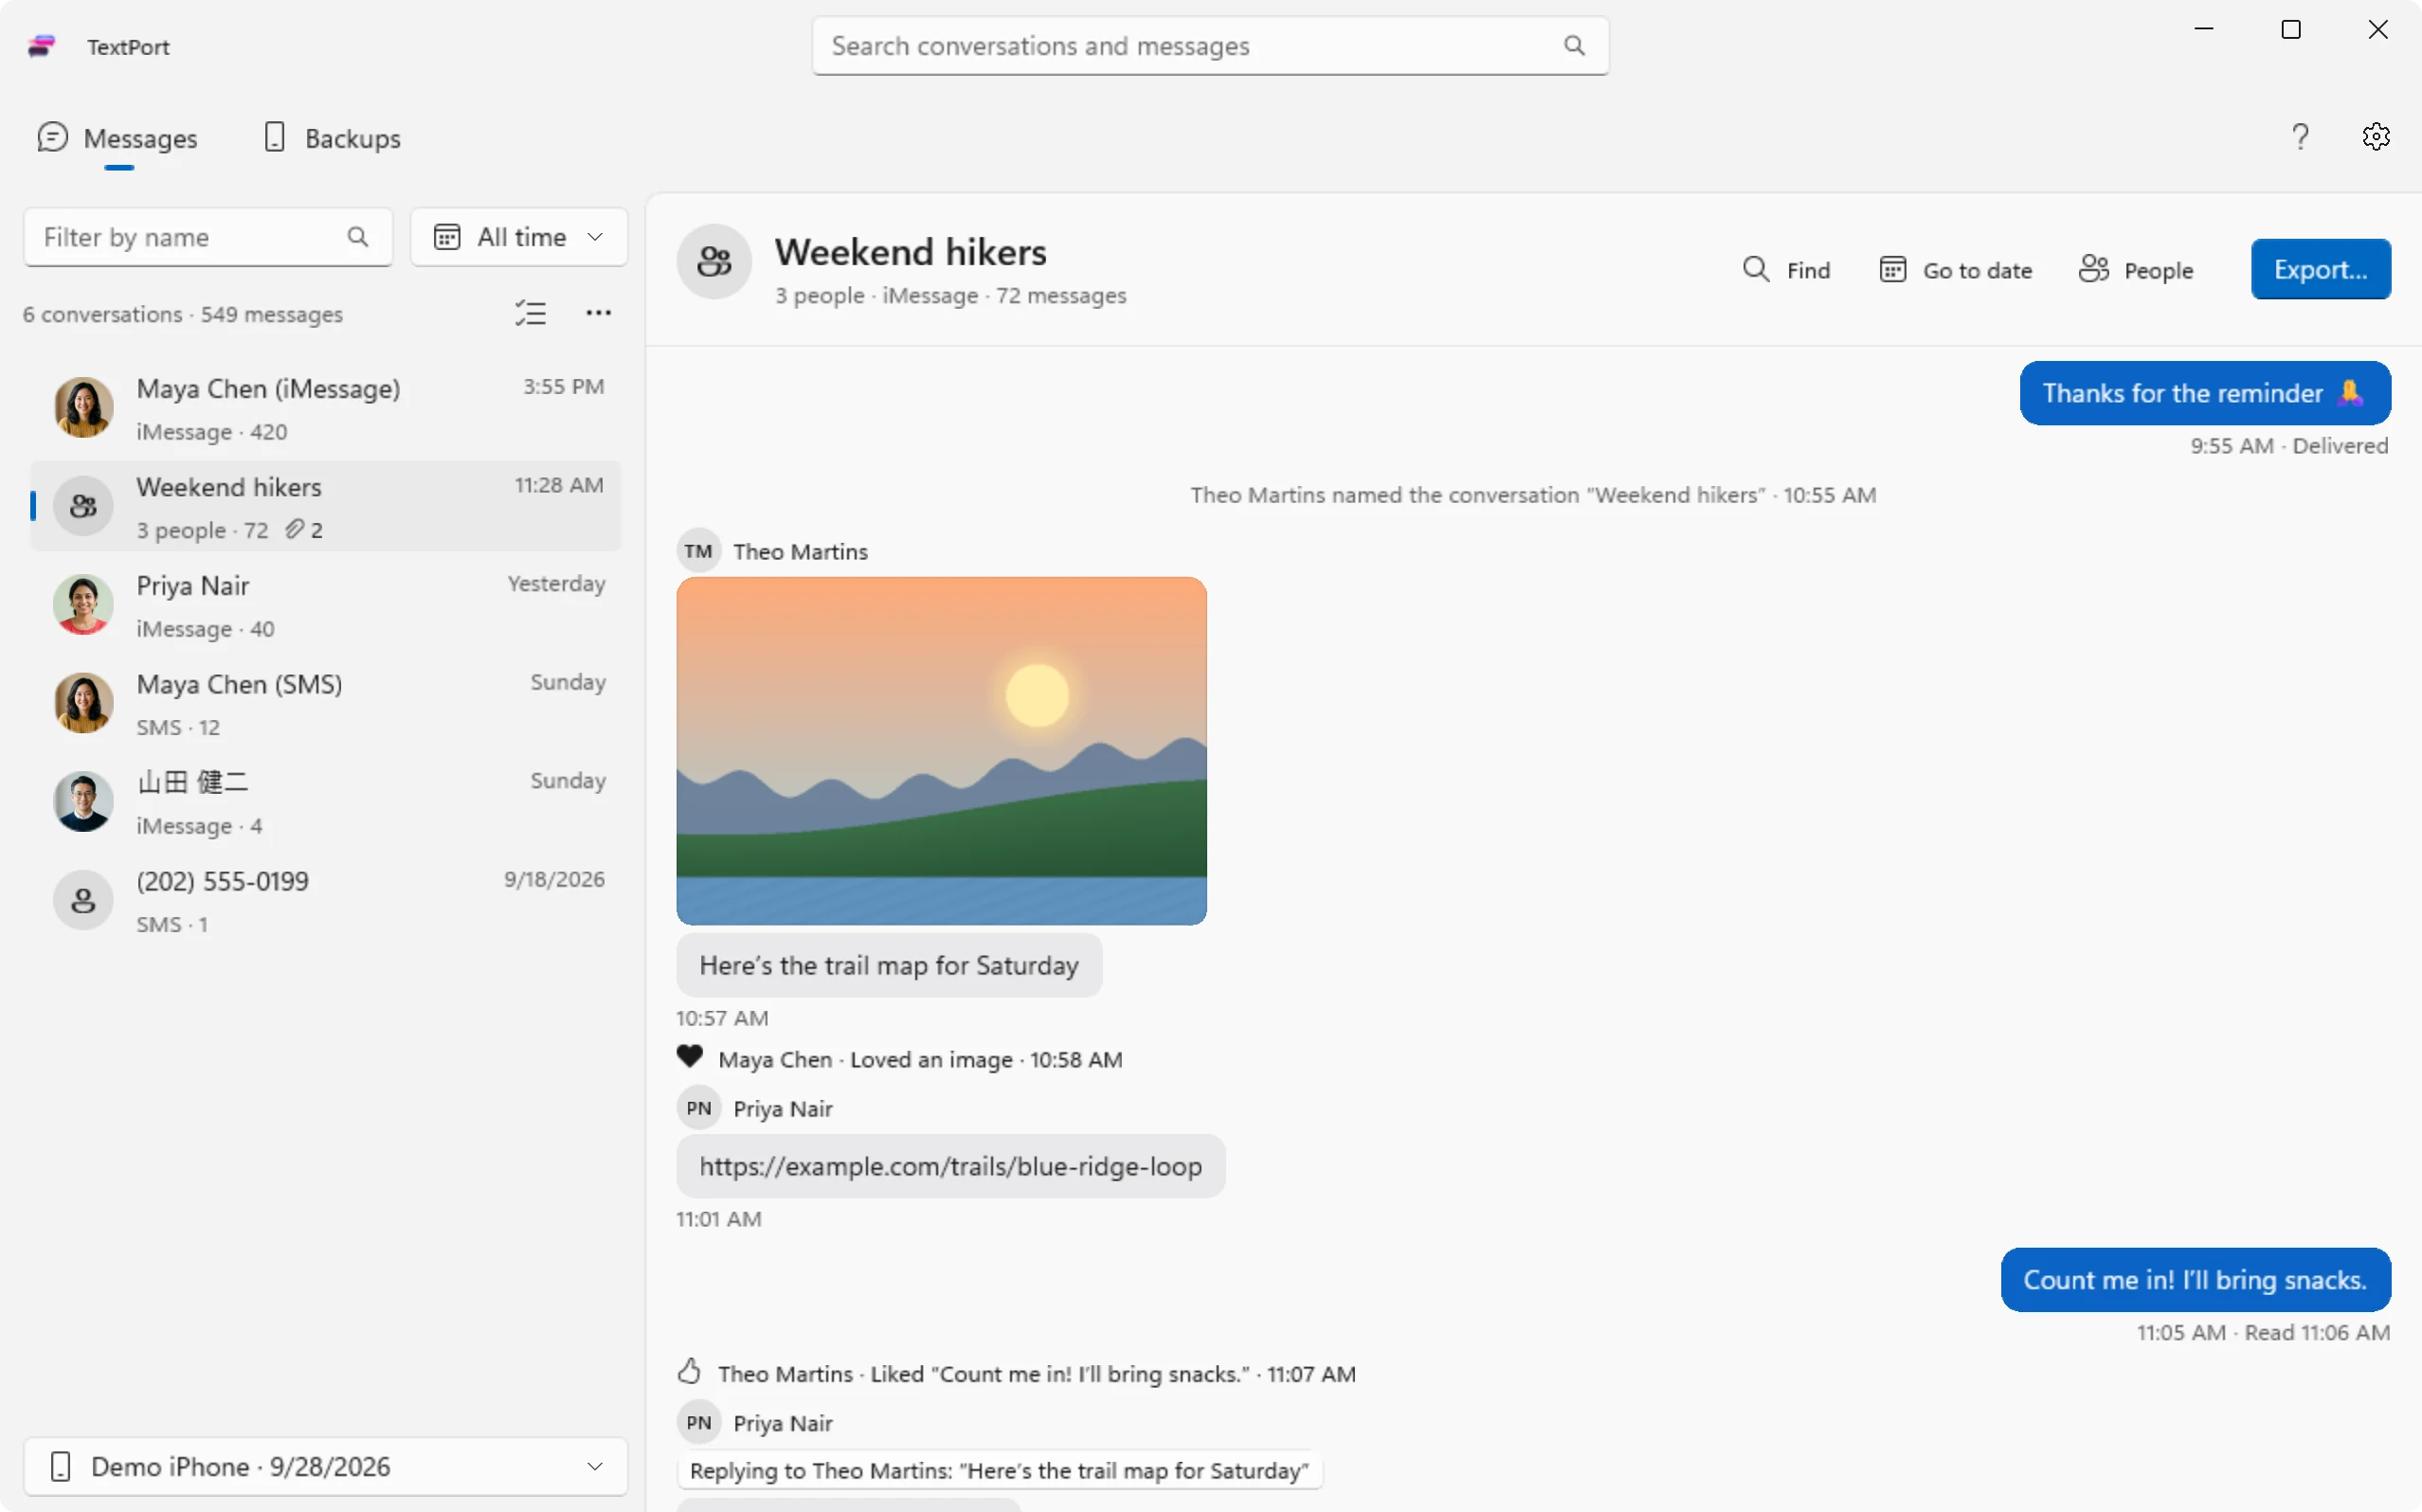Click the search magnifier icon in top bar
Screen dimensions: 2422x1512
pyautogui.click(x=1574, y=46)
